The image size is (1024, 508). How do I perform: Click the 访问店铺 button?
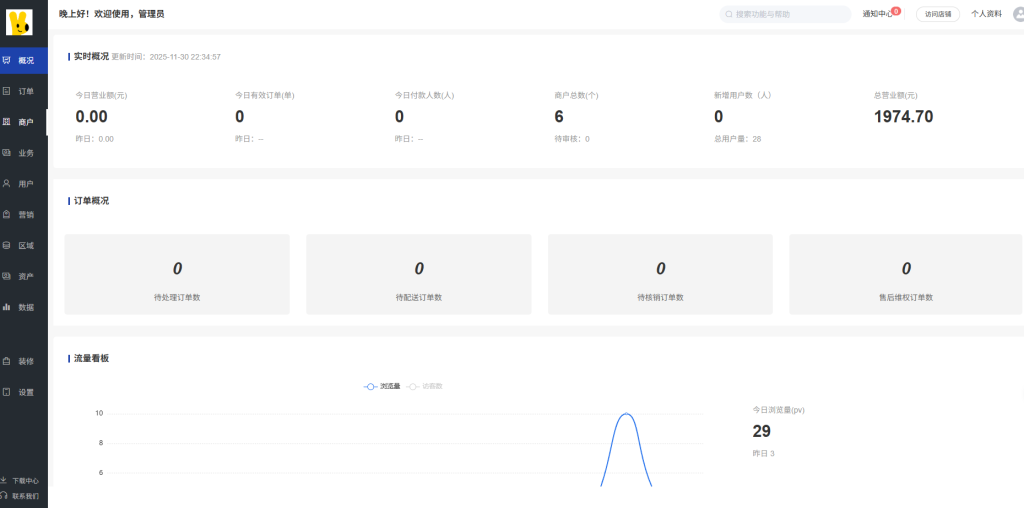937,14
